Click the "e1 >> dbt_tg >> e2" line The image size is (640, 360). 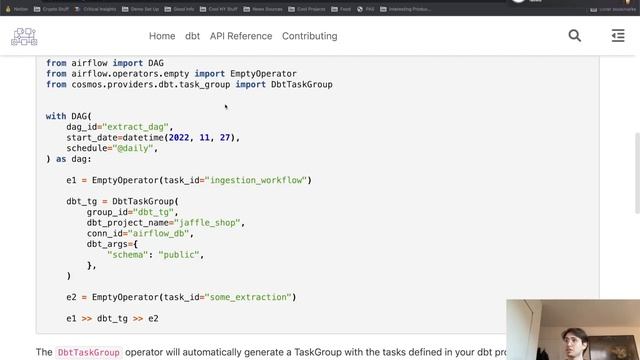[112, 318]
